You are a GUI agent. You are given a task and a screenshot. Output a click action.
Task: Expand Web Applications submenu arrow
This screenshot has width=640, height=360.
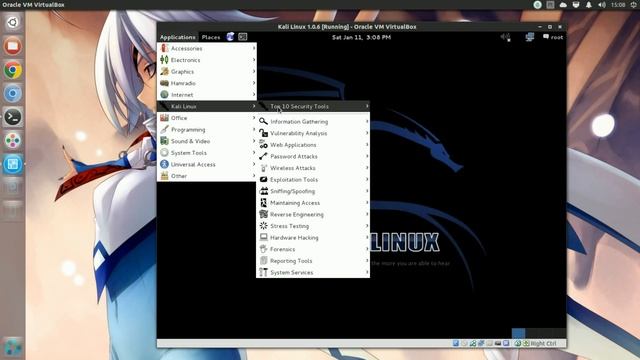367,144
